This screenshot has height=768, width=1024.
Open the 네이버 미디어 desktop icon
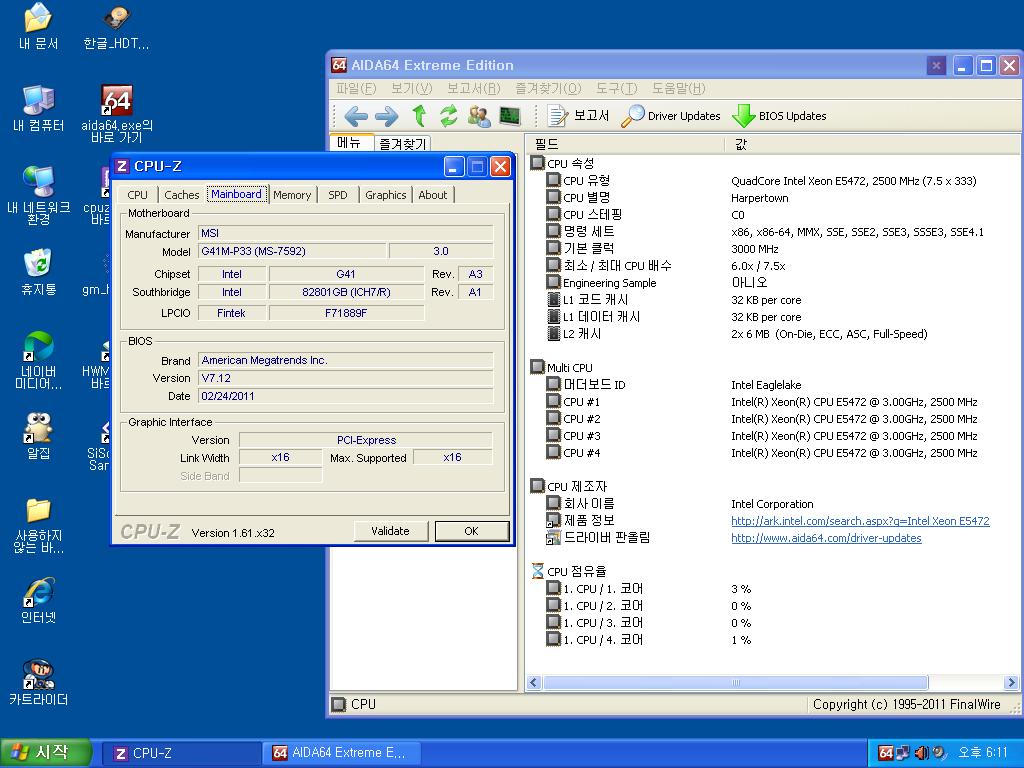[39, 360]
